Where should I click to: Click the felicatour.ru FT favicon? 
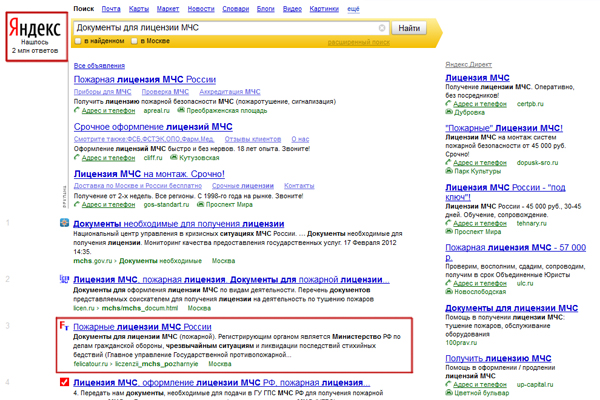[65, 327]
